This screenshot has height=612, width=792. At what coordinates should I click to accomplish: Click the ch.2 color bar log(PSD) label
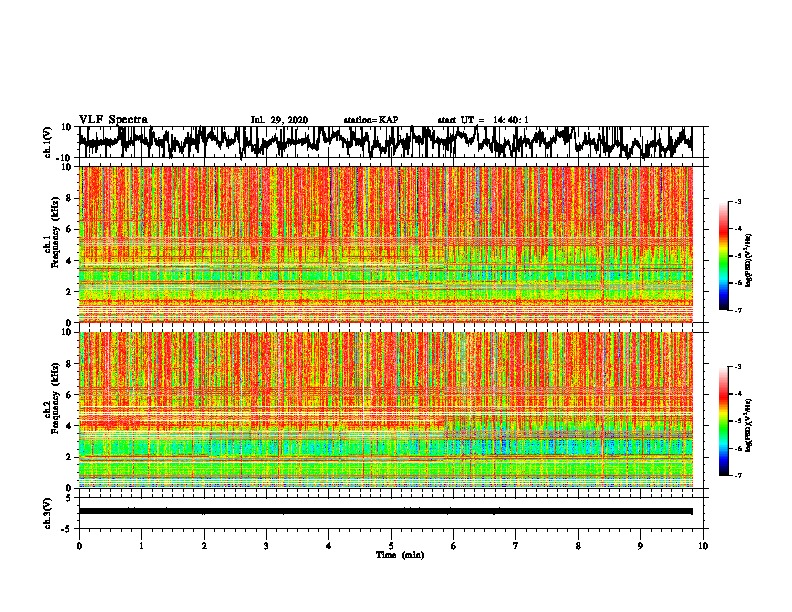[x=749, y=425]
